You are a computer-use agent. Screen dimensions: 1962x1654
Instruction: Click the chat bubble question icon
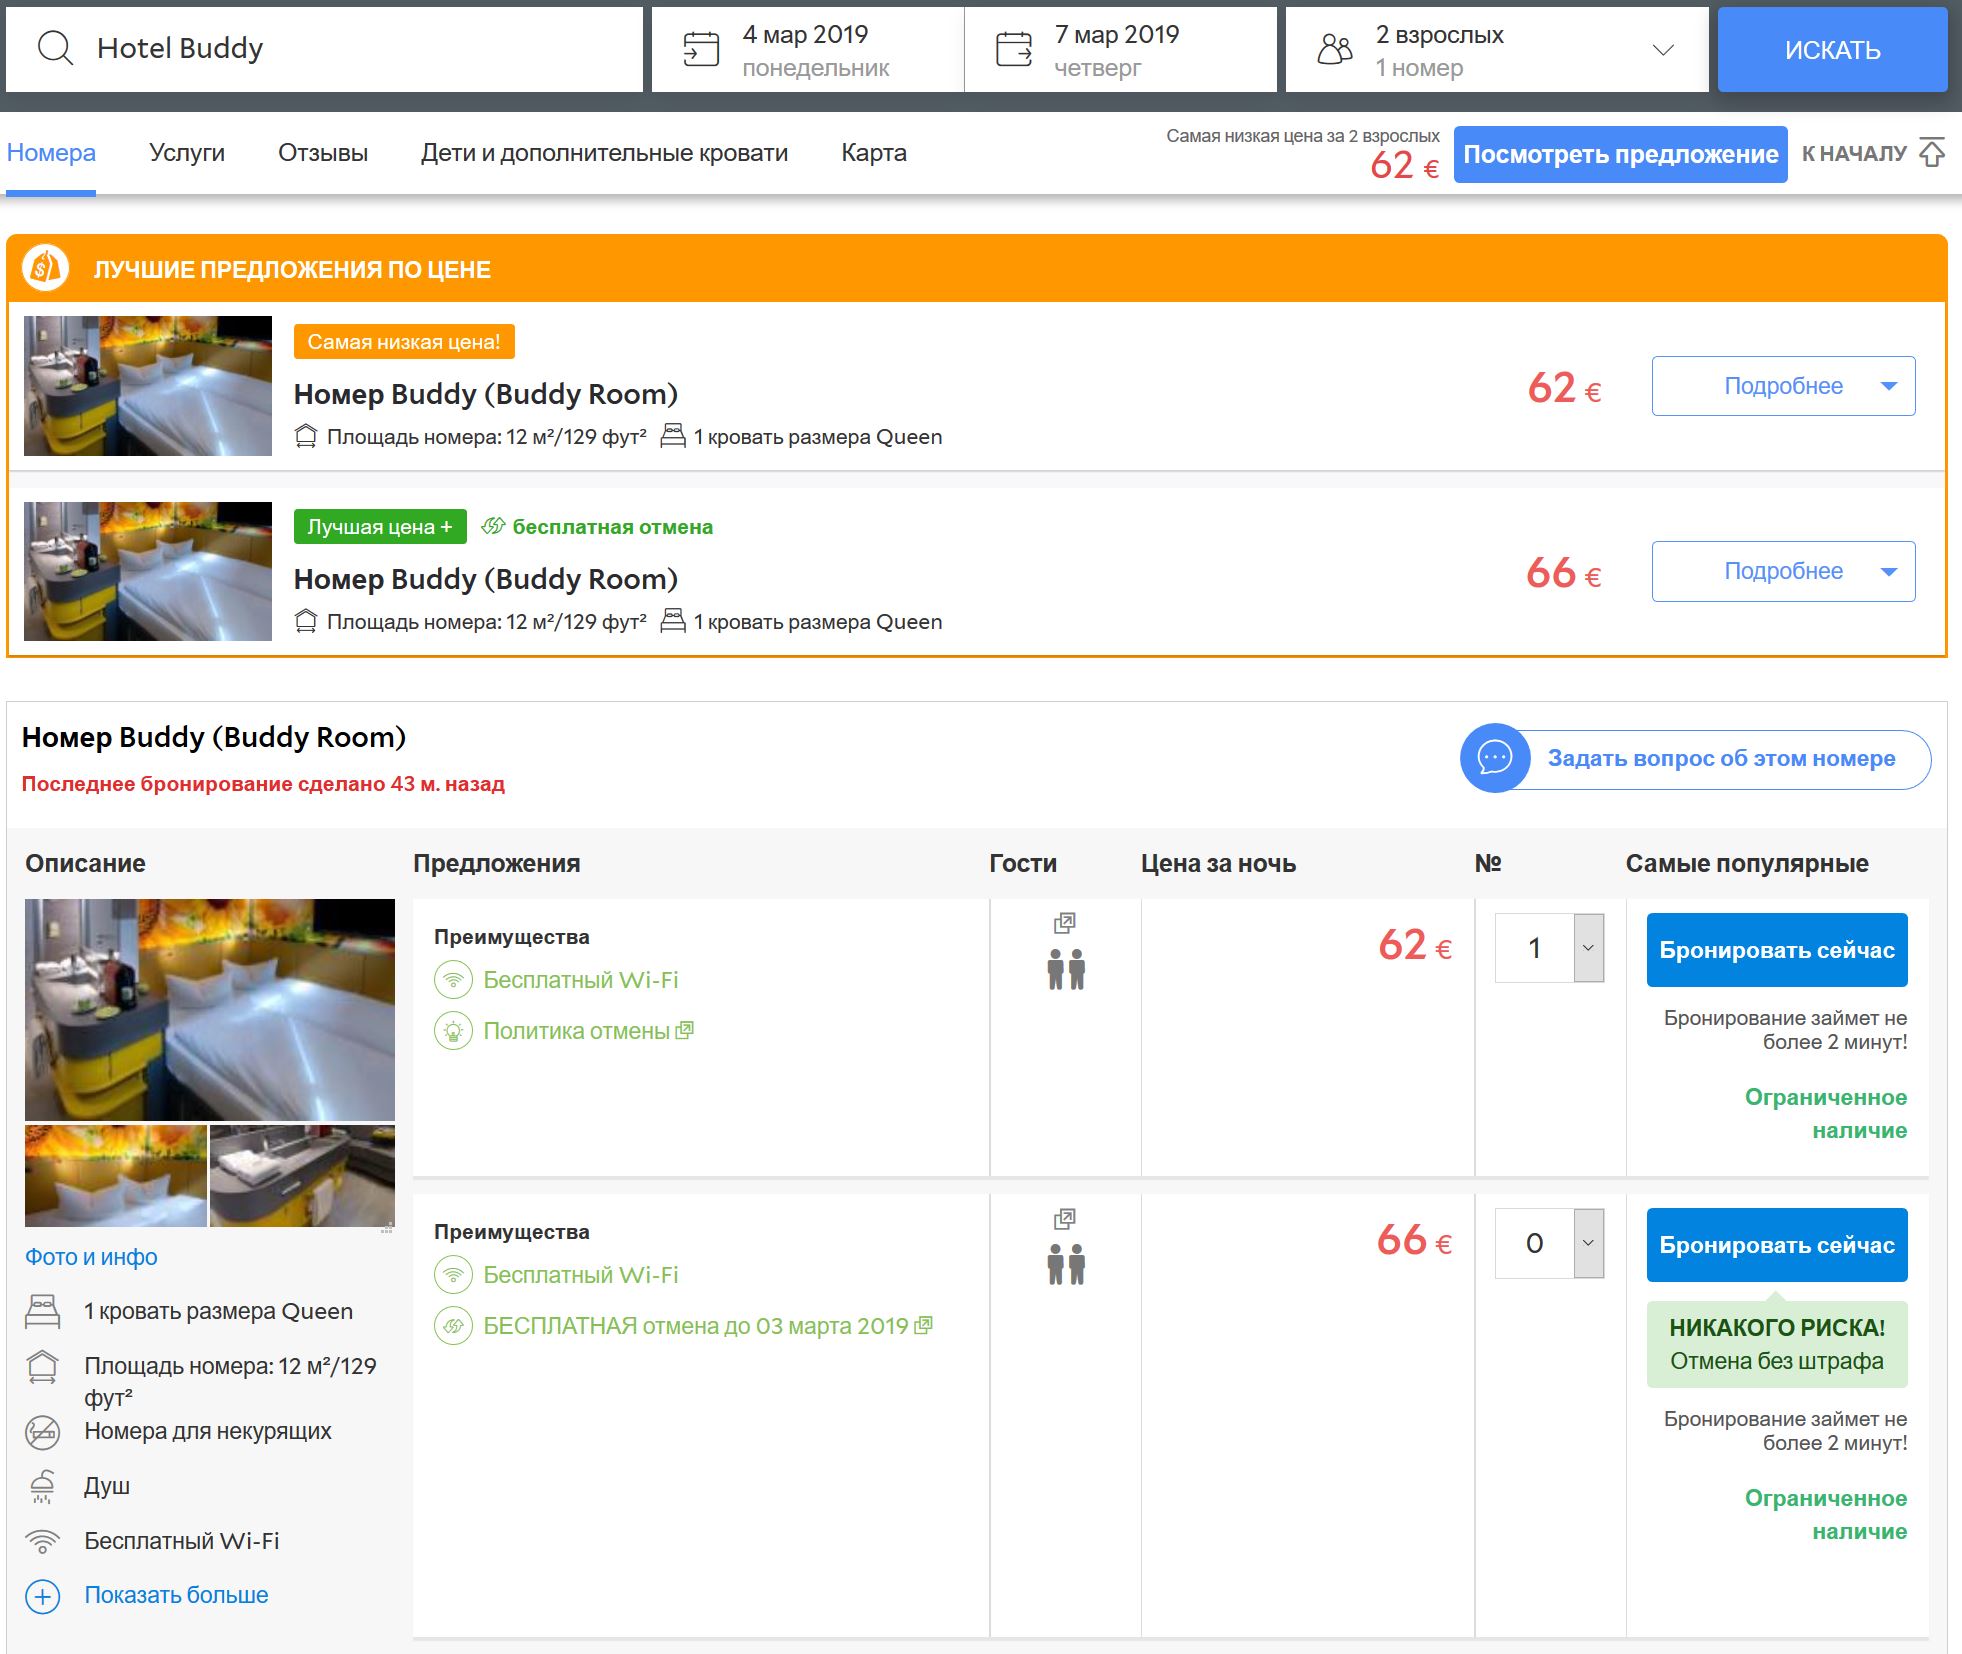[x=1494, y=758]
